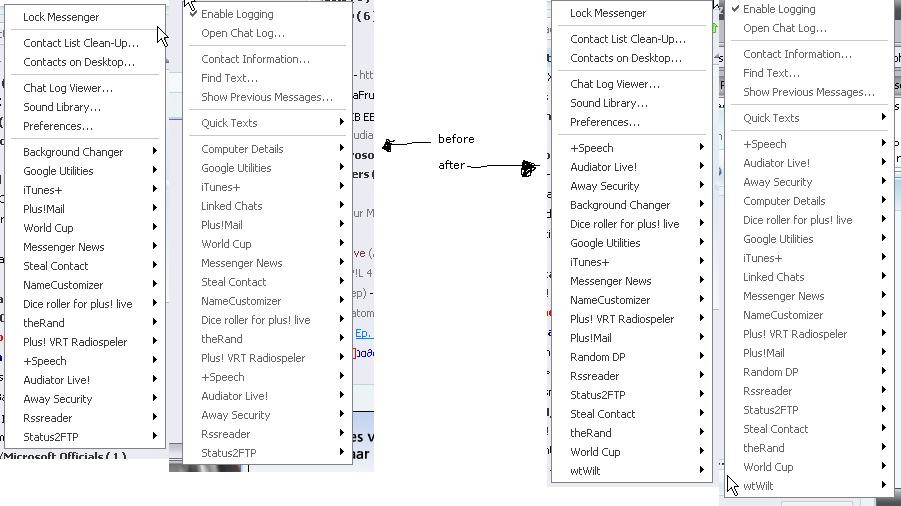Choose Show Previous Messages in rightmost menu
Image resolution: width=901 pixels, height=506 pixels.
tap(808, 92)
